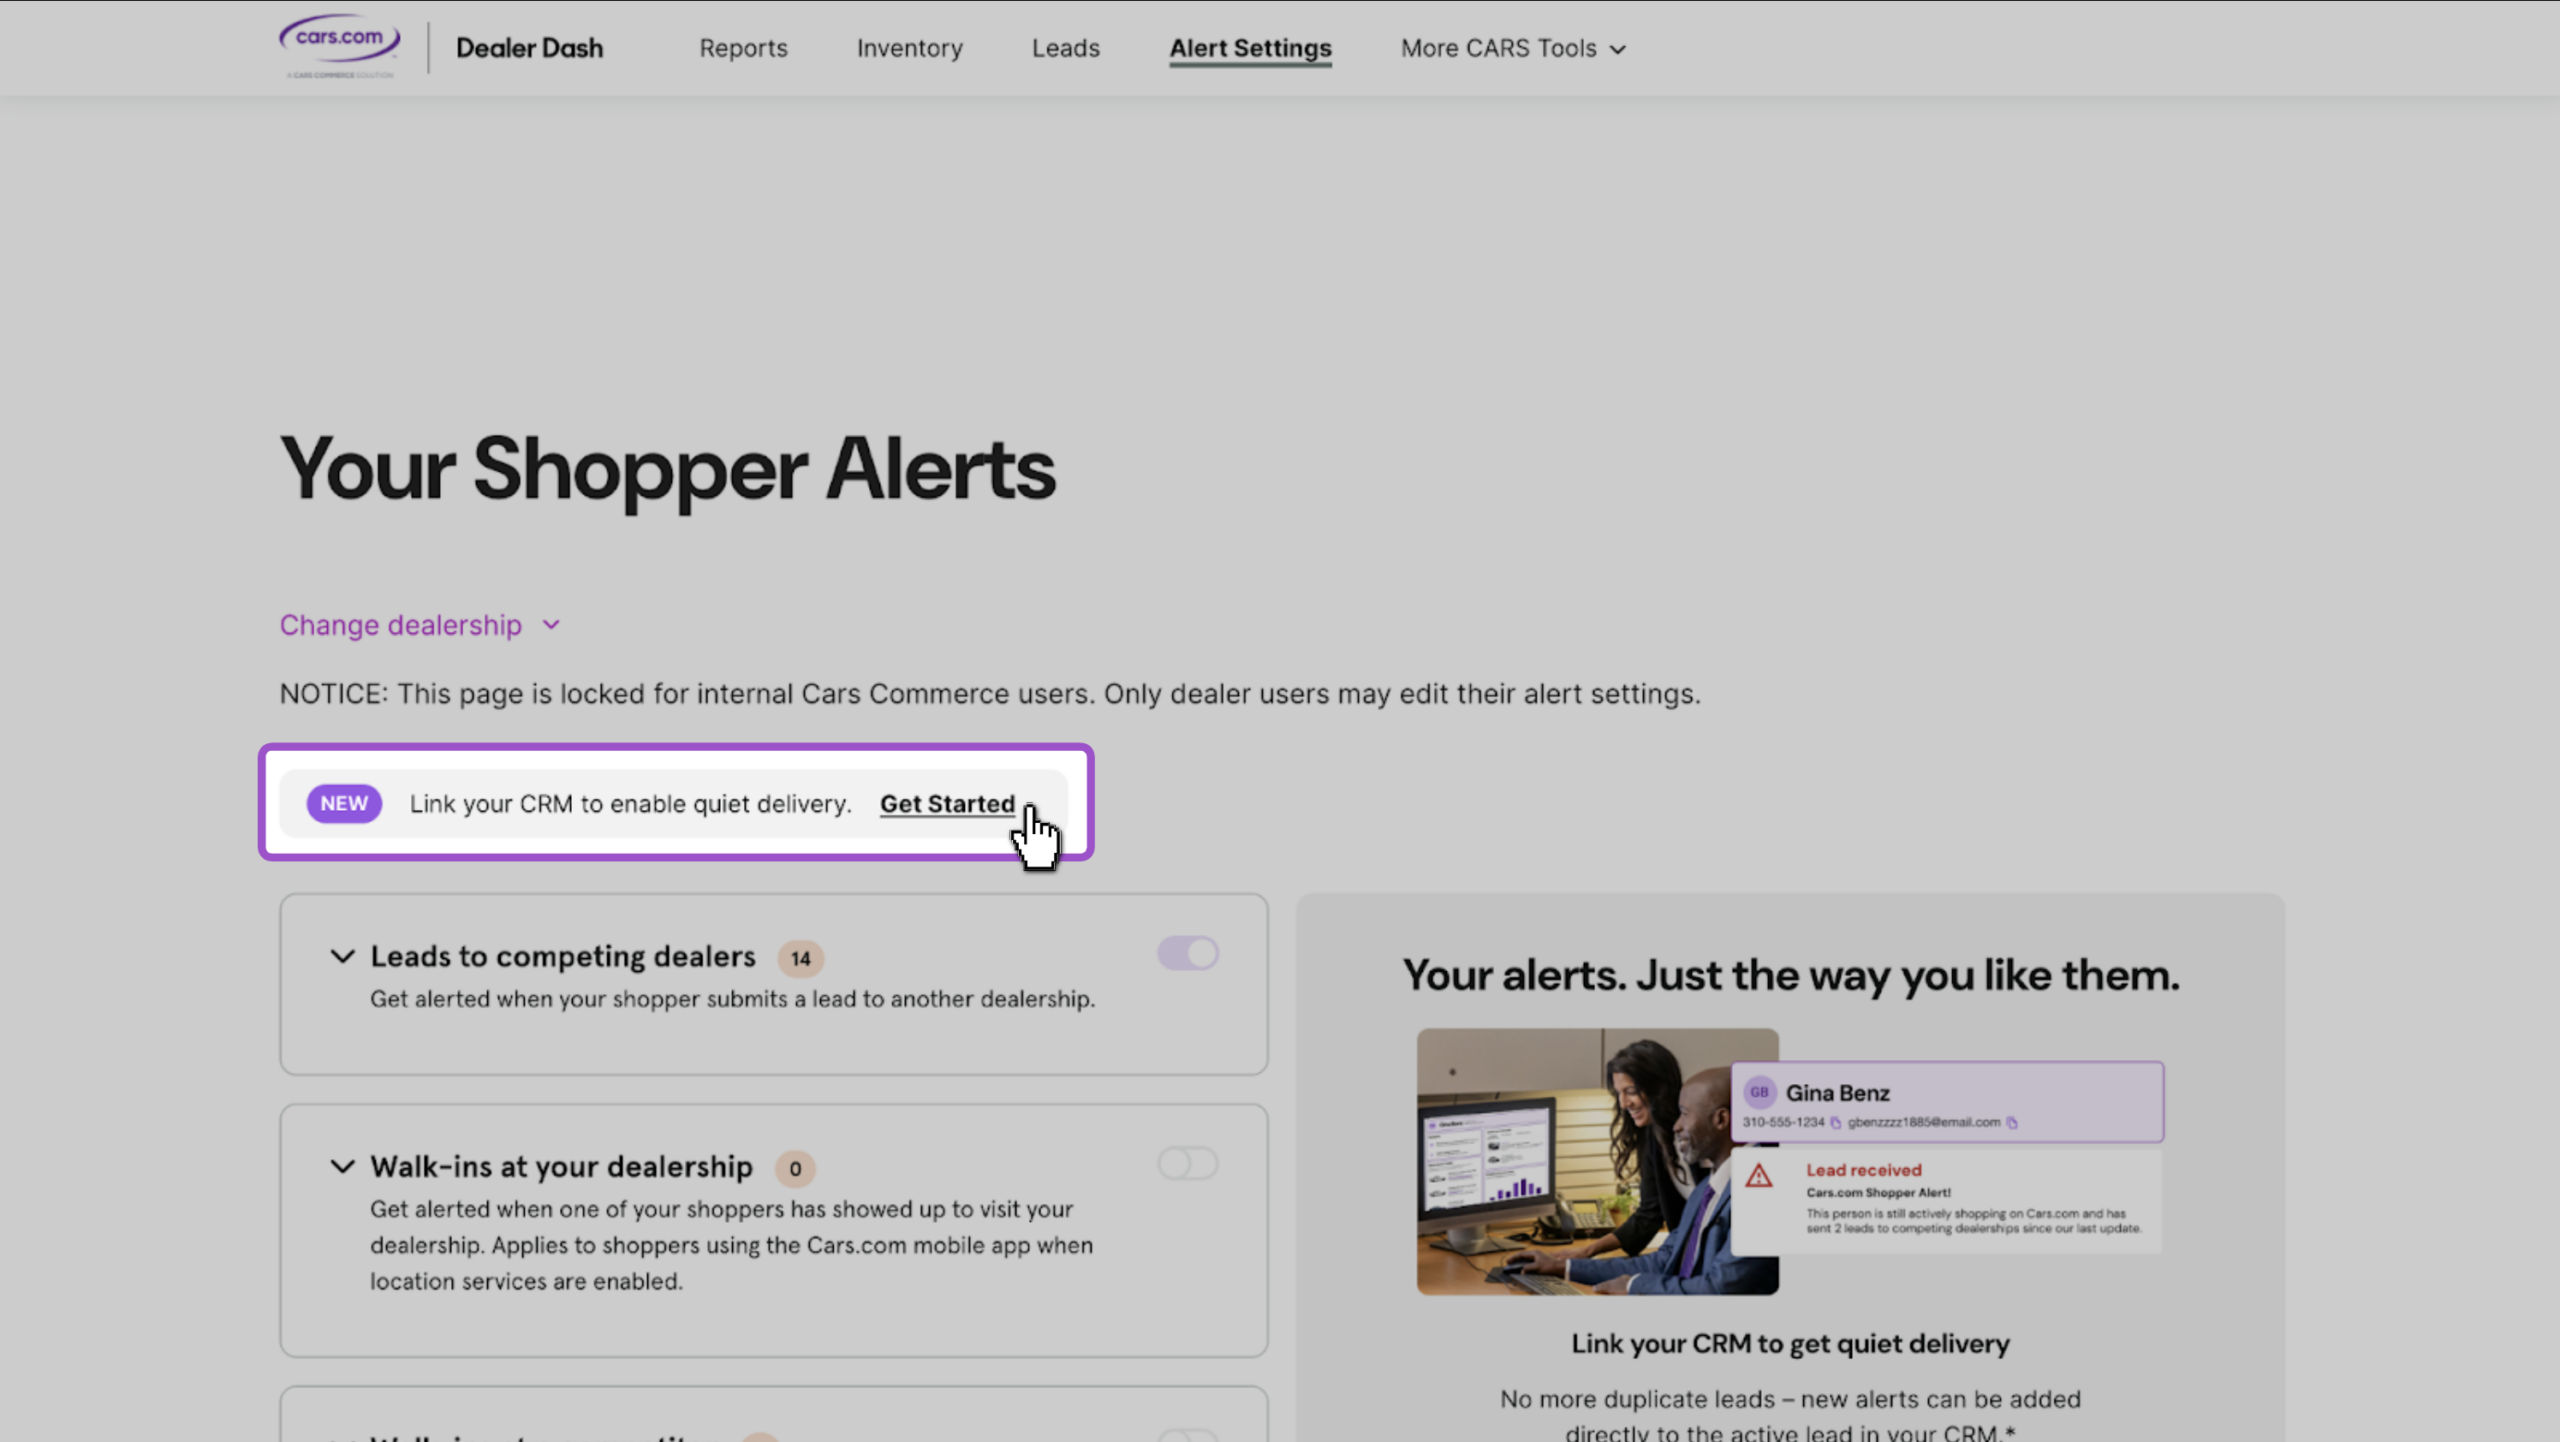This screenshot has width=2560, height=1442.
Task: Click 'Link your CRM to get quiet delivery' heading
Action: click(1790, 1344)
